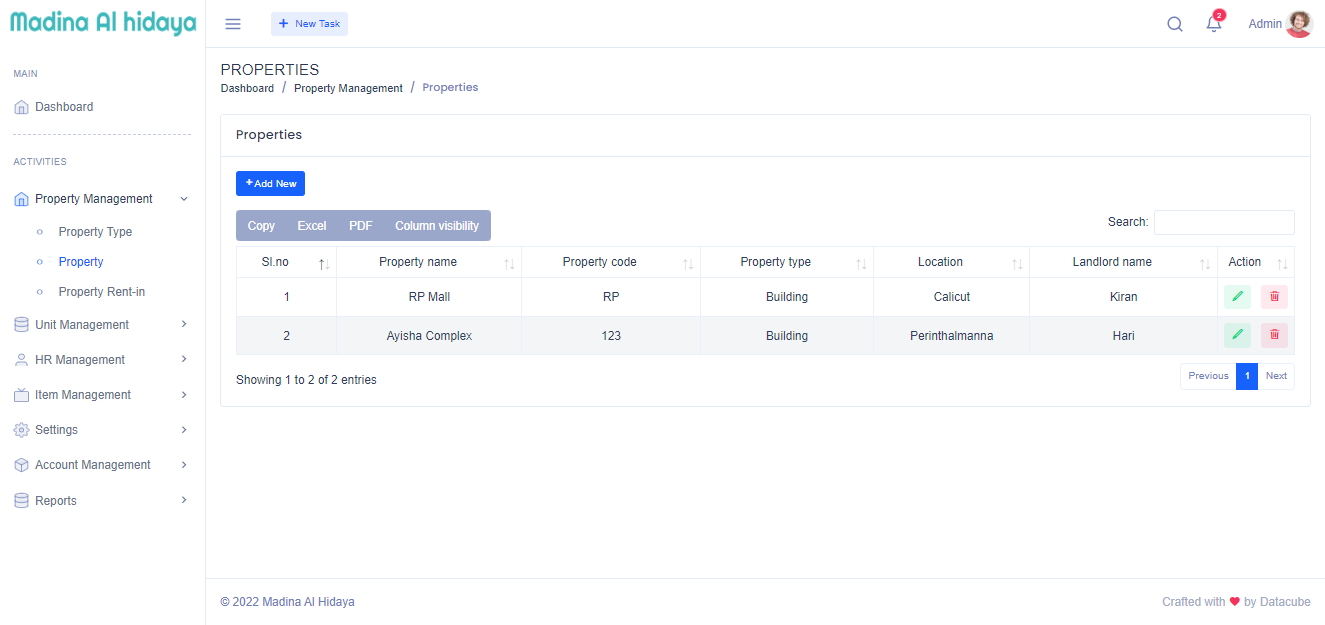Edit the Ayisha Complex row with pencil icon
The height and width of the screenshot is (625, 1325).
[x=1237, y=335]
